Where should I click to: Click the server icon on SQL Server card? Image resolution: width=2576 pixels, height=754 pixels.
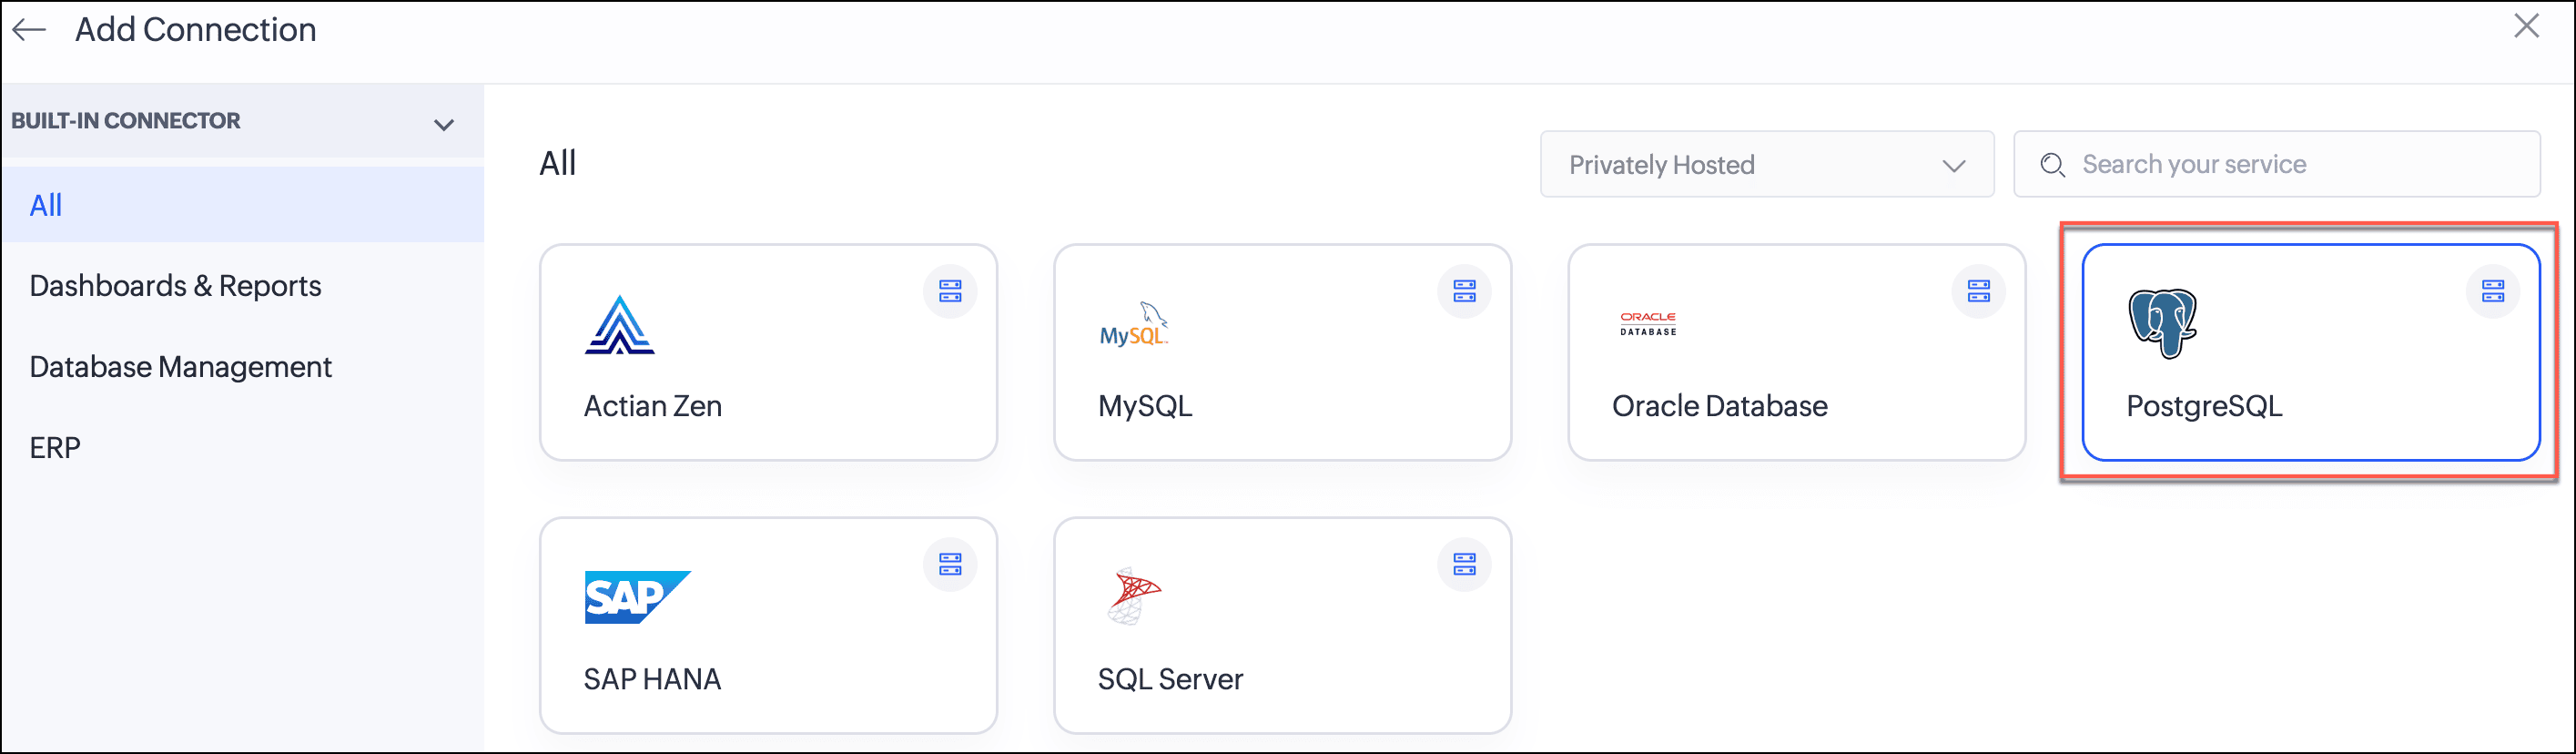click(x=1464, y=564)
